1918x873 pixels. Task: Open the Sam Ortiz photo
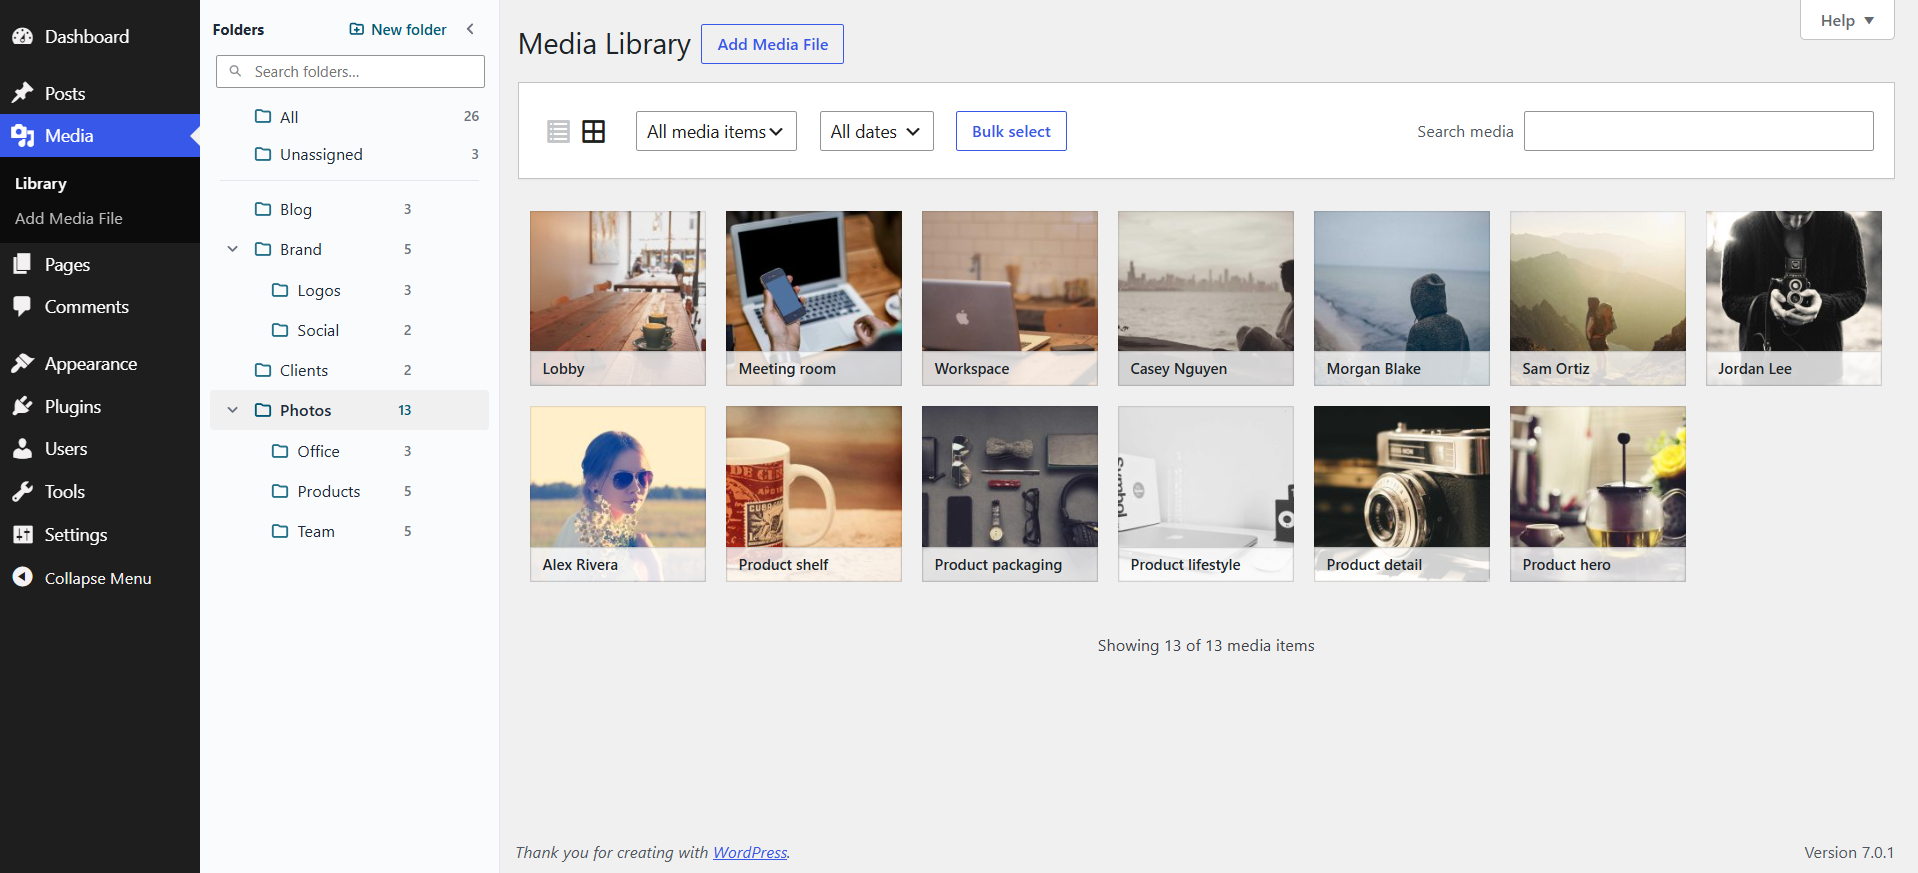coord(1598,298)
